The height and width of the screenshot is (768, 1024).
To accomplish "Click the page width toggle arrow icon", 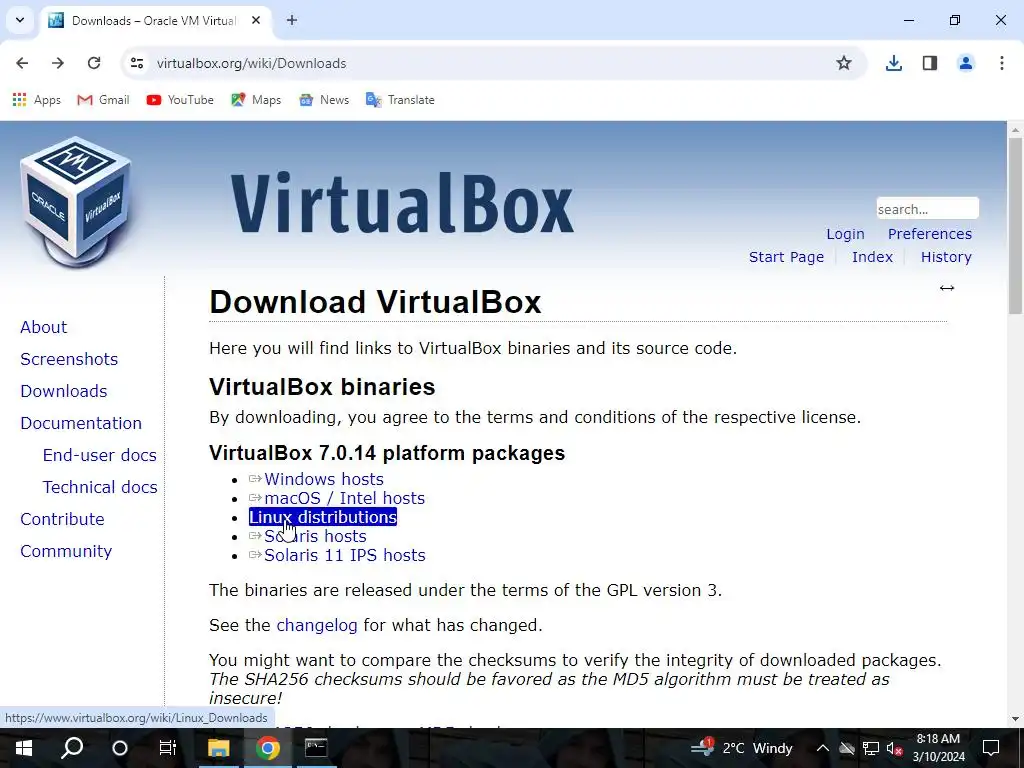I will click(947, 288).
